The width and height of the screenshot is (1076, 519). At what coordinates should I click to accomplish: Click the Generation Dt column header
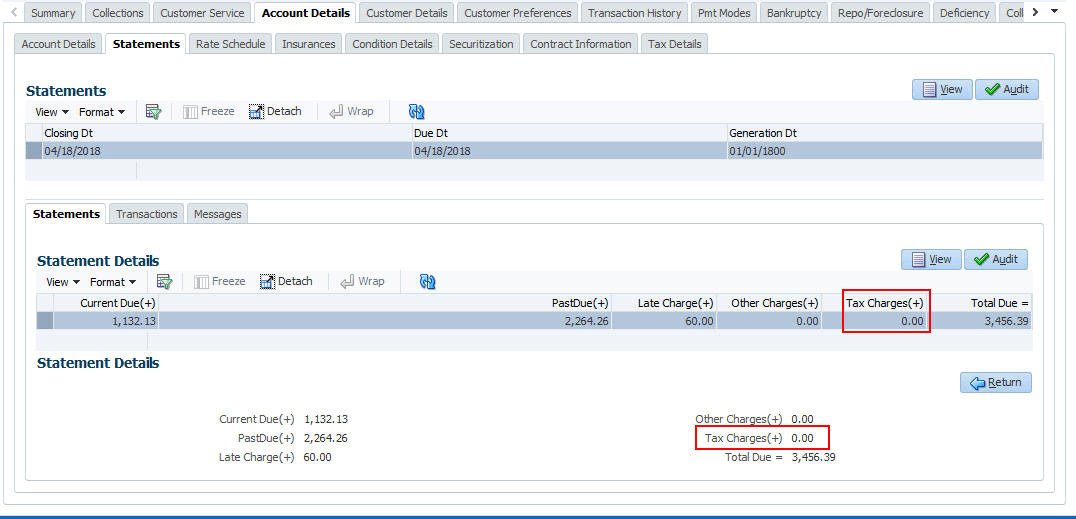(885, 133)
